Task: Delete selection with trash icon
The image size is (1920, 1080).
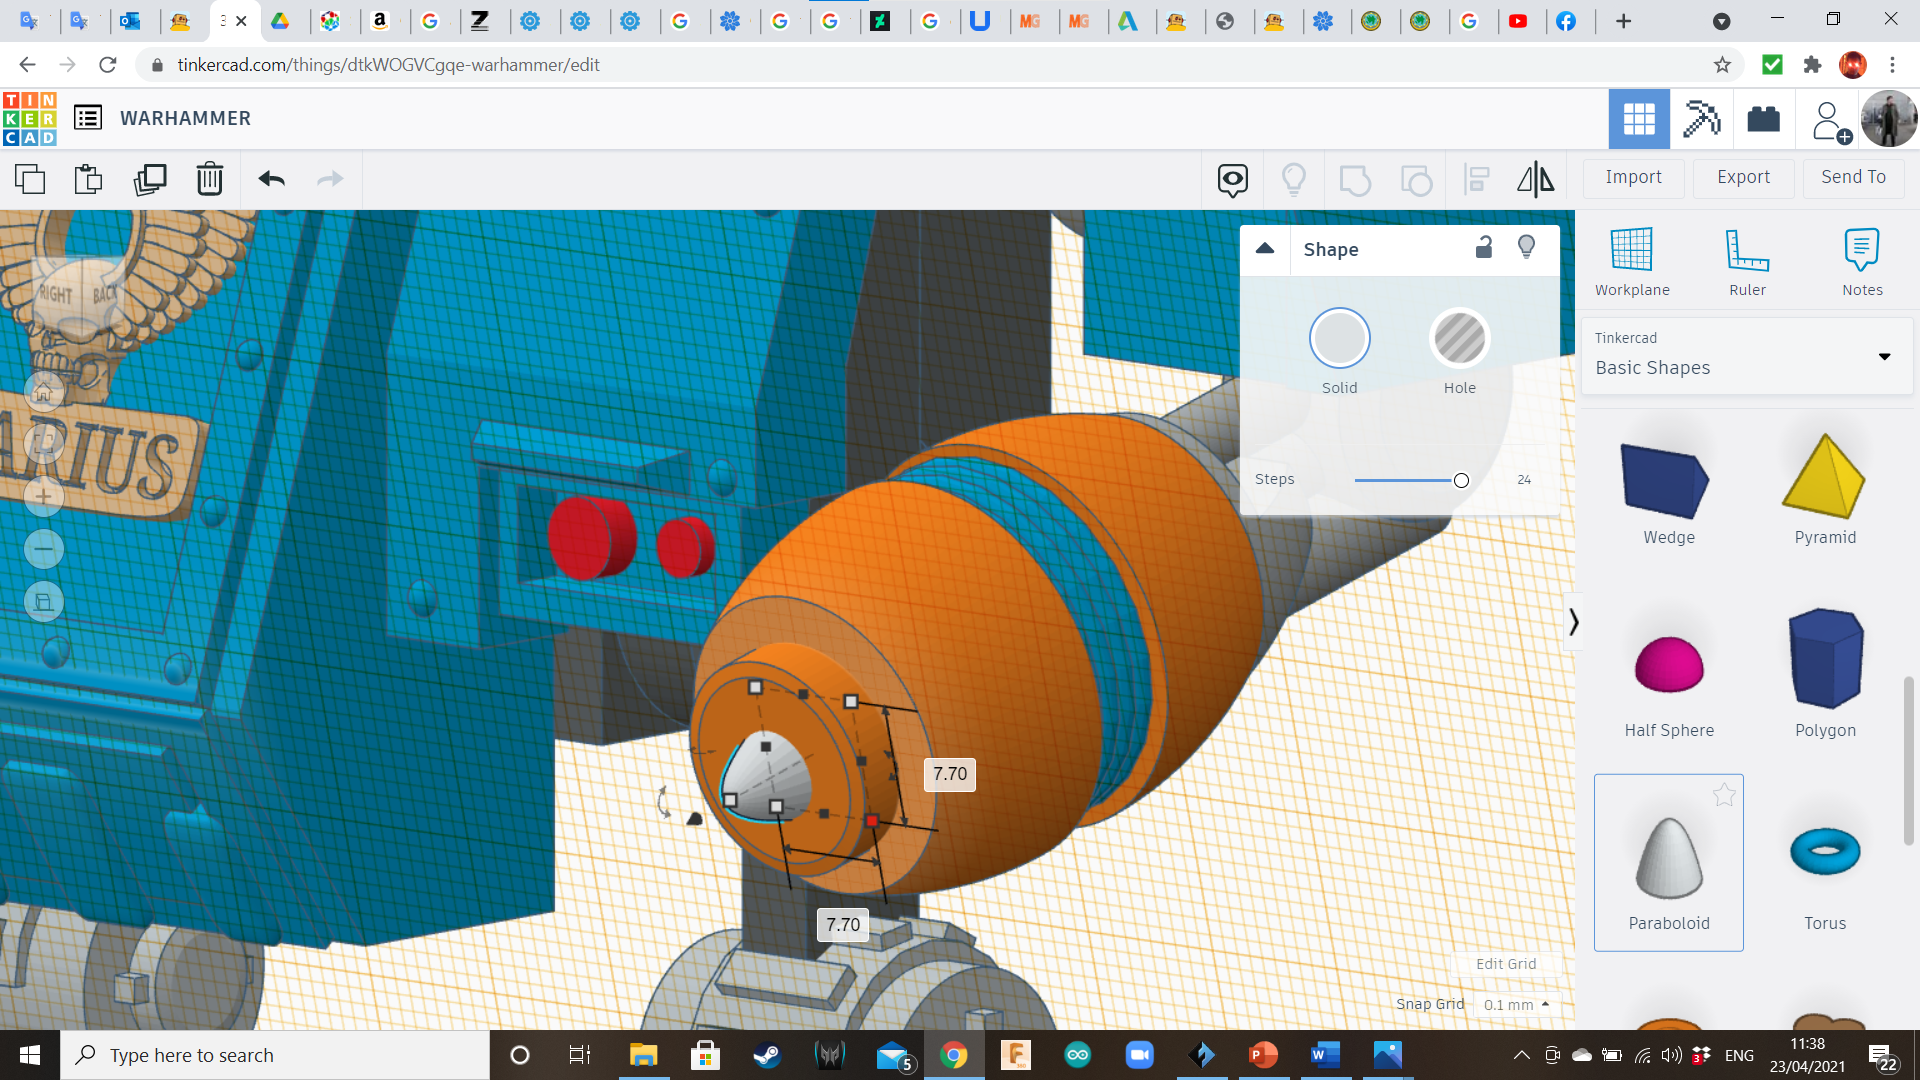Action: (210, 180)
